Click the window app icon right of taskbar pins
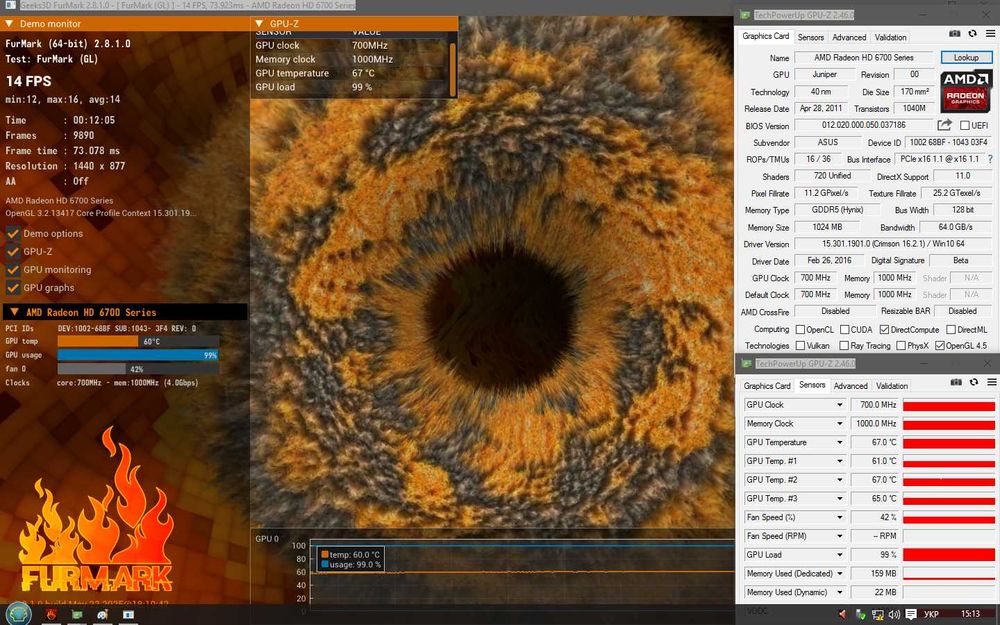 pos(128,615)
